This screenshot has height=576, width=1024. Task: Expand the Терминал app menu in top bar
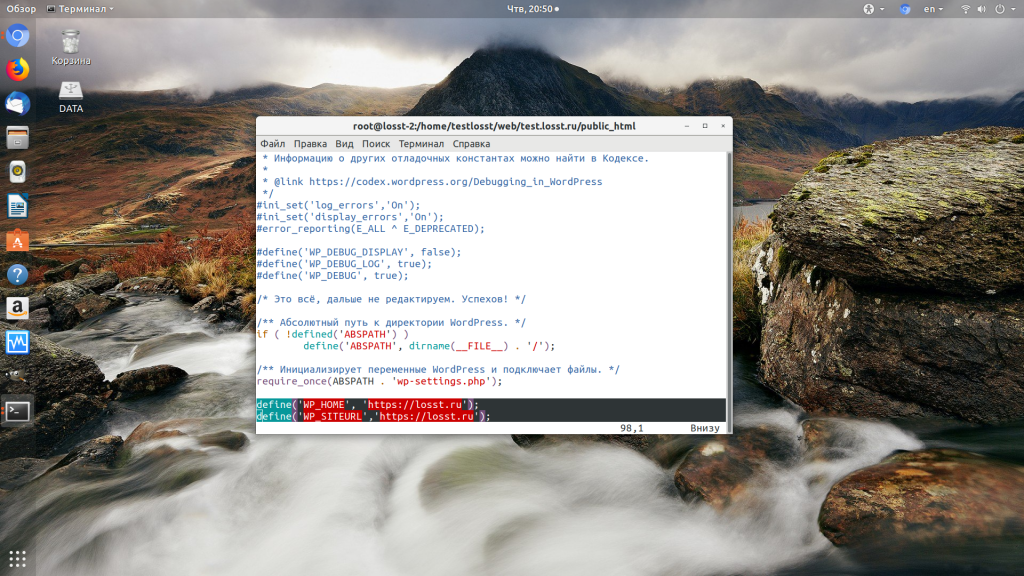tap(85, 8)
